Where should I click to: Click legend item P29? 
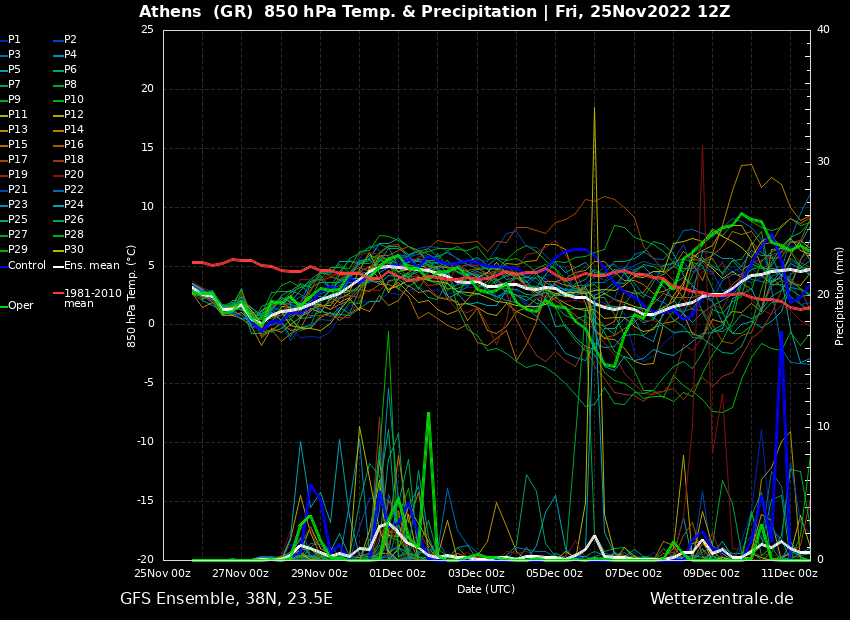tap(14, 249)
